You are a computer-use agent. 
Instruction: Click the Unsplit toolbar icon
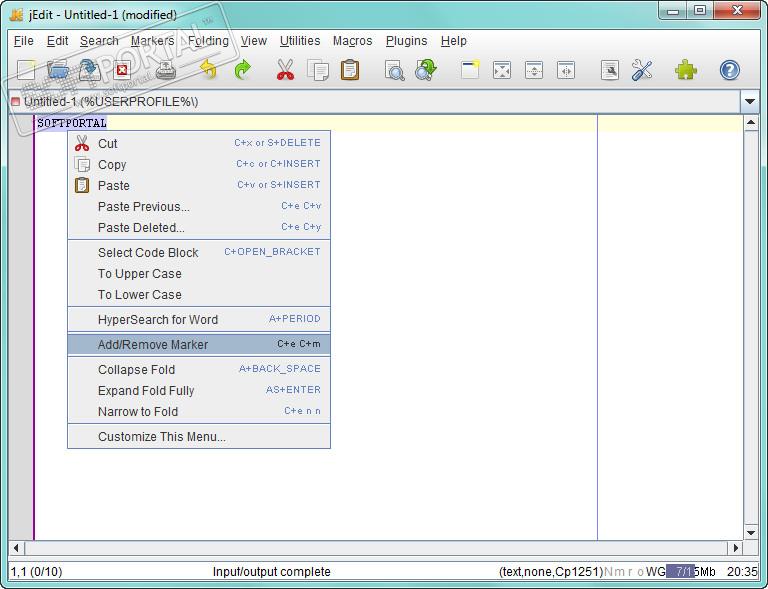click(502, 70)
